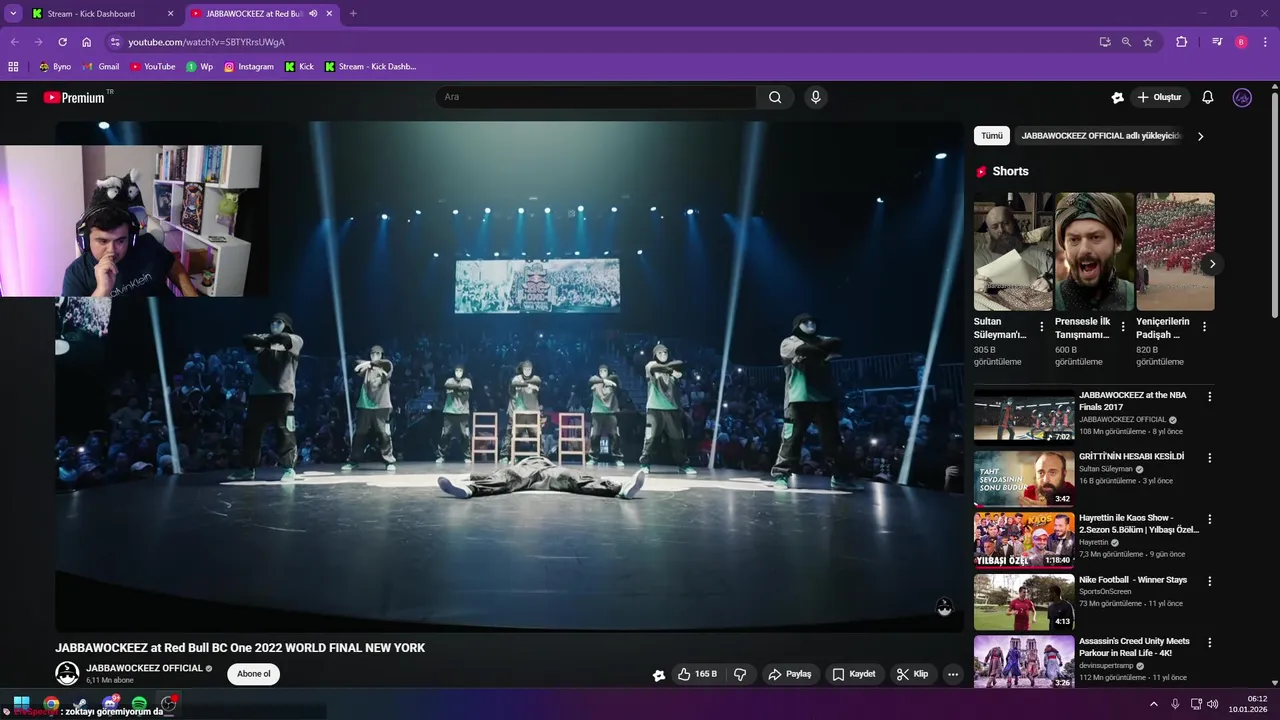
Task: Open Chrome profile B avatar
Action: pos(1241,42)
